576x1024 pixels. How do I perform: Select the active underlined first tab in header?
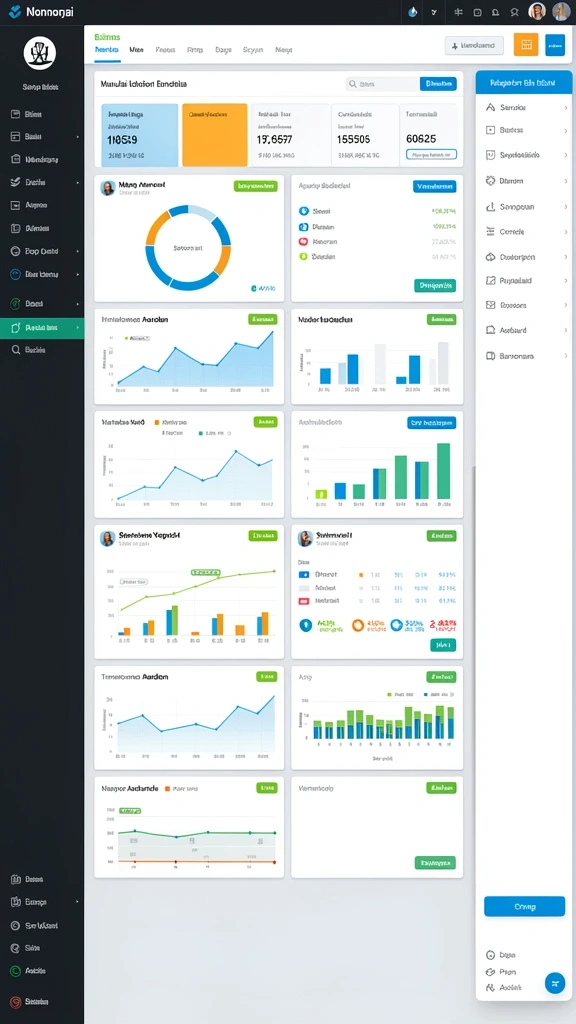click(106, 50)
